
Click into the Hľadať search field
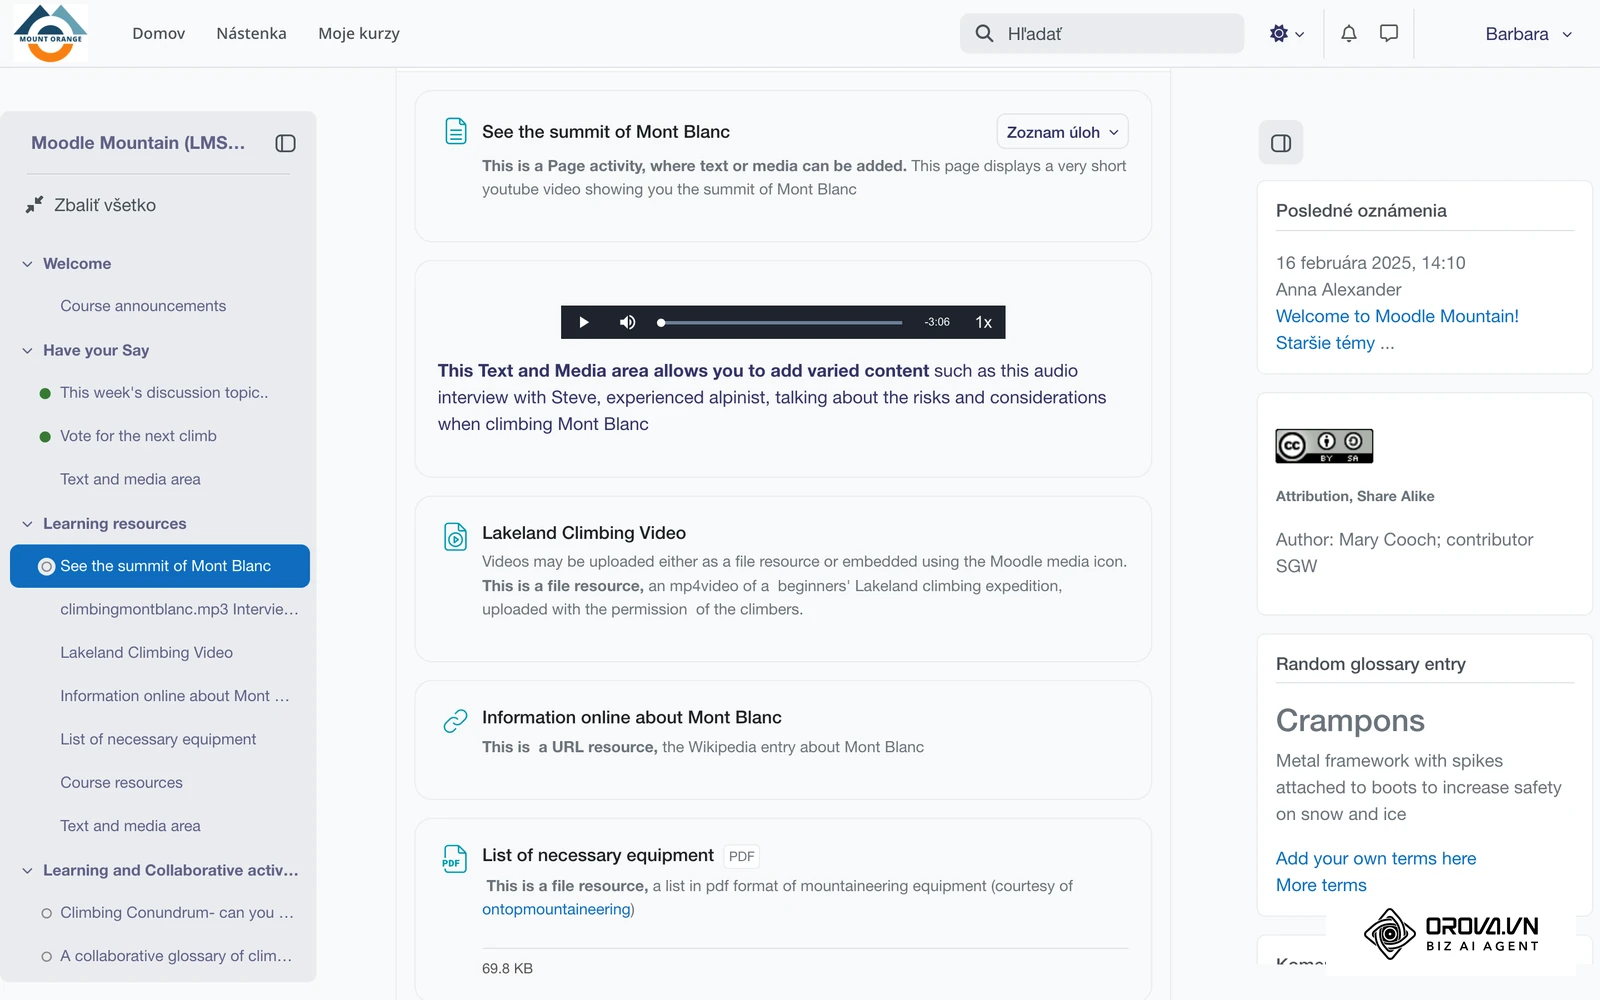(x=1102, y=33)
